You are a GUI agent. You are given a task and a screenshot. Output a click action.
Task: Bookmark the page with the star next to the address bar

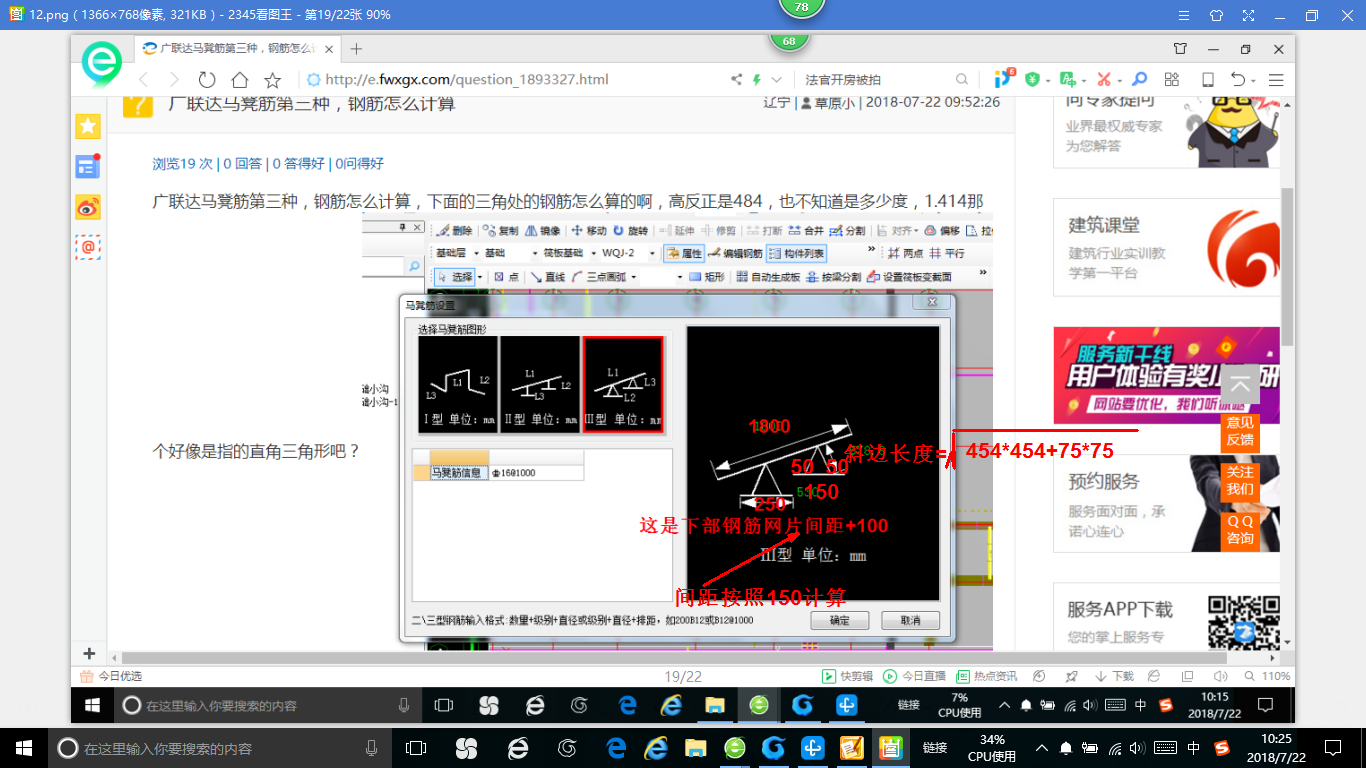tap(272, 80)
